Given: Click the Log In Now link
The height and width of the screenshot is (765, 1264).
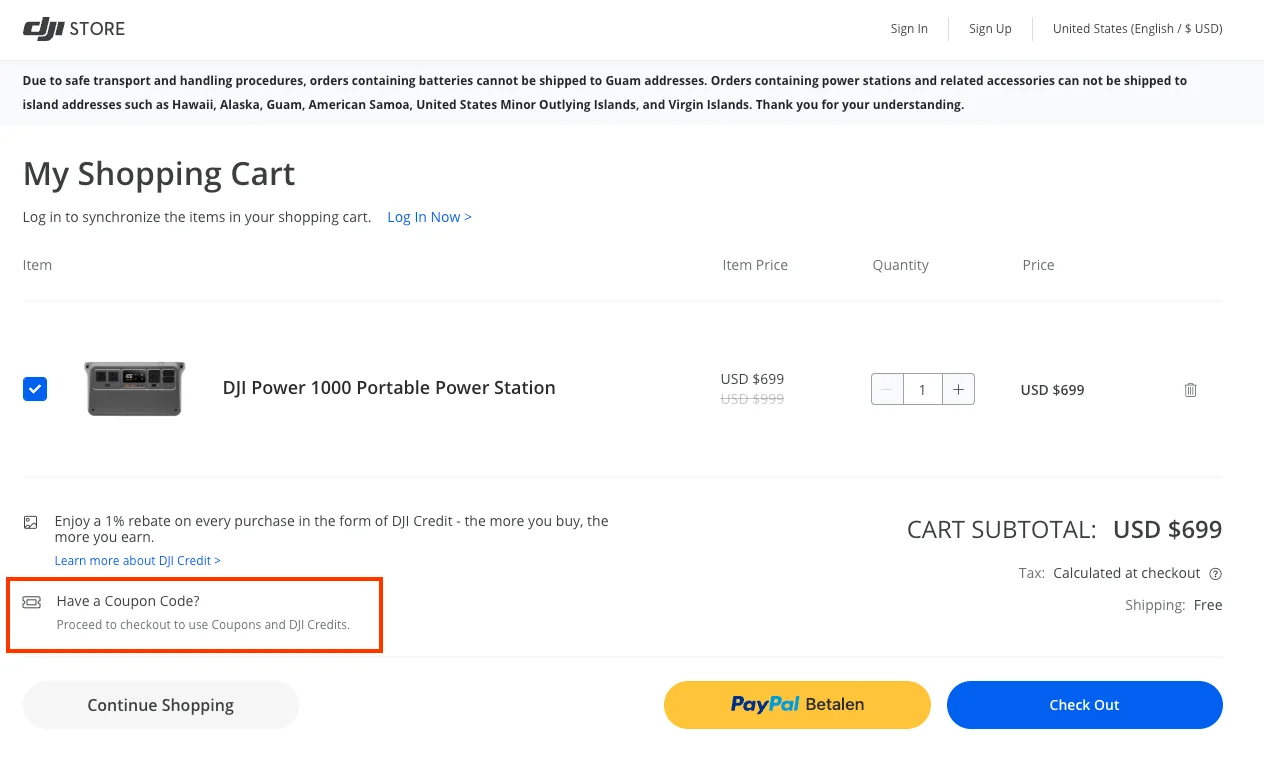Looking at the screenshot, I should [429, 217].
